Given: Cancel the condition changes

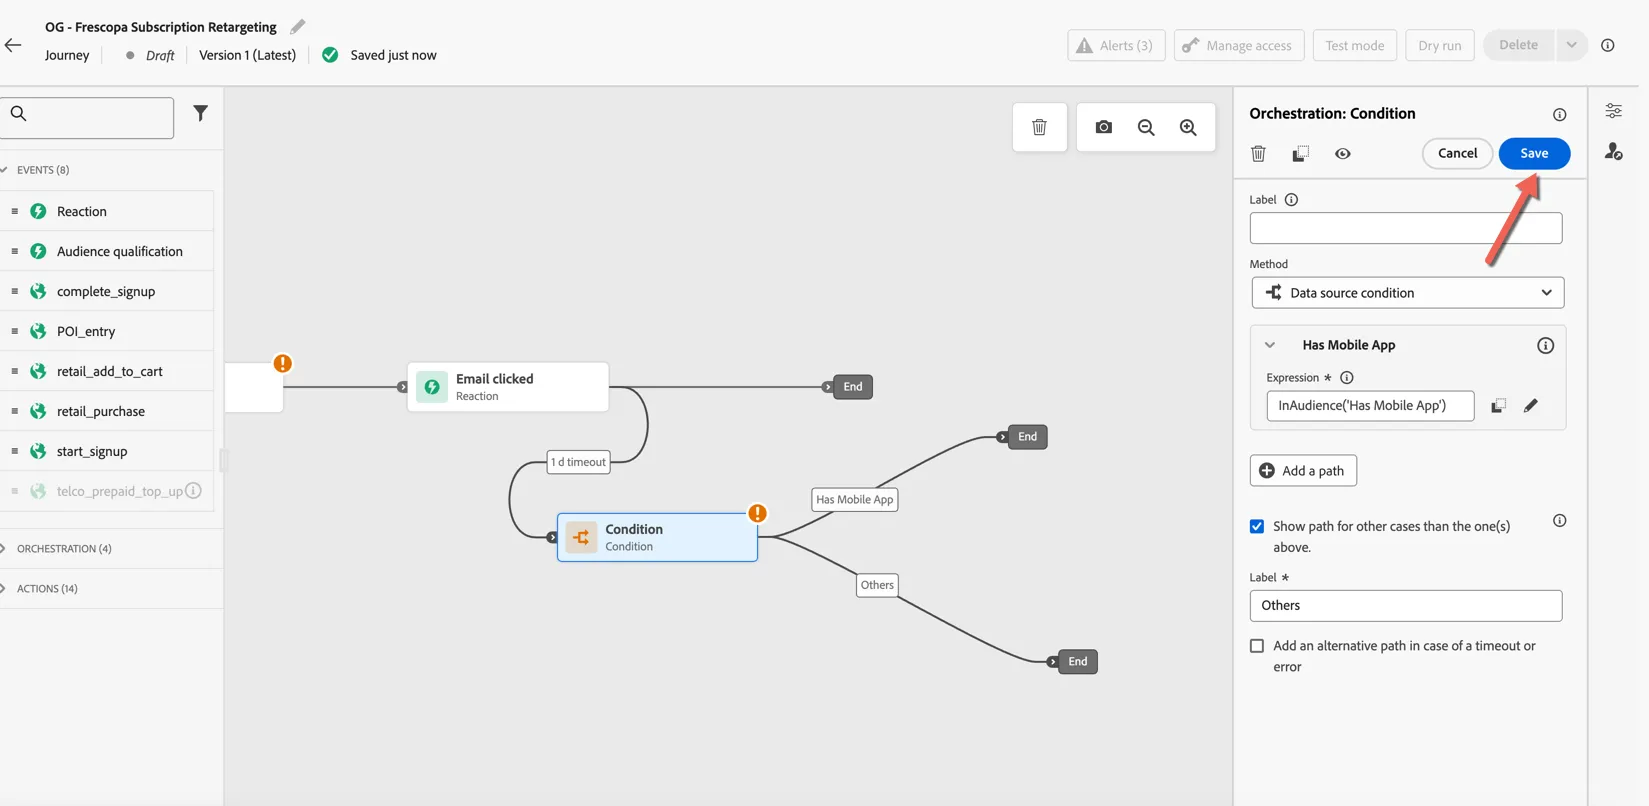Looking at the screenshot, I should pyautogui.click(x=1457, y=153).
